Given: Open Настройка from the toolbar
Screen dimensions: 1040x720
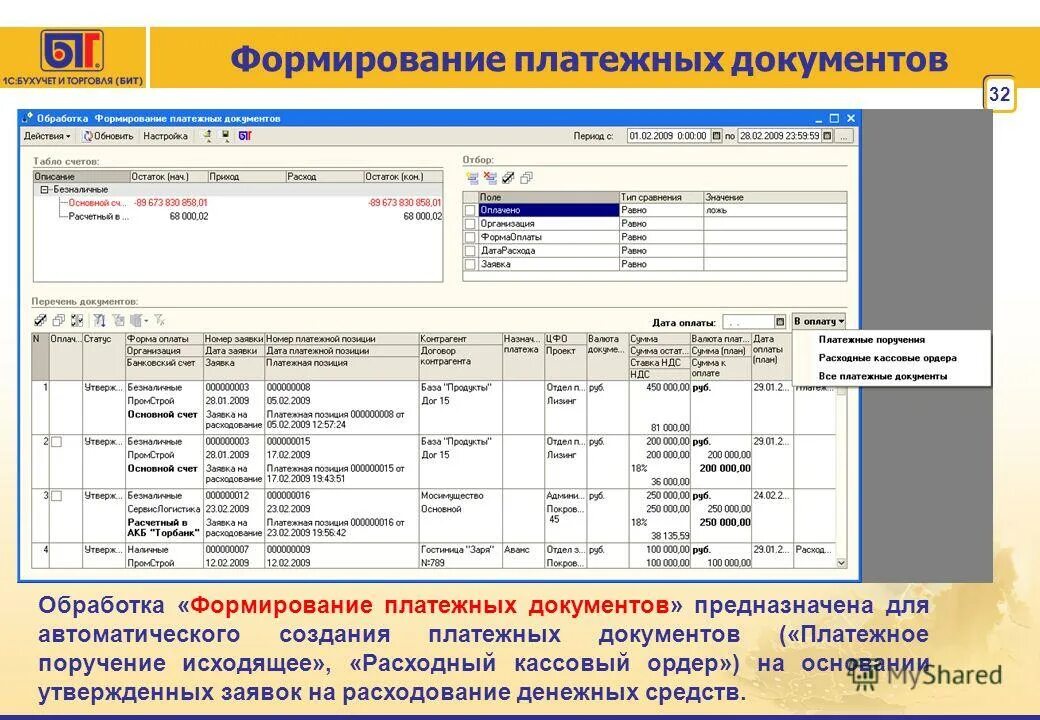Looking at the screenshot, I should click(164, 138).
